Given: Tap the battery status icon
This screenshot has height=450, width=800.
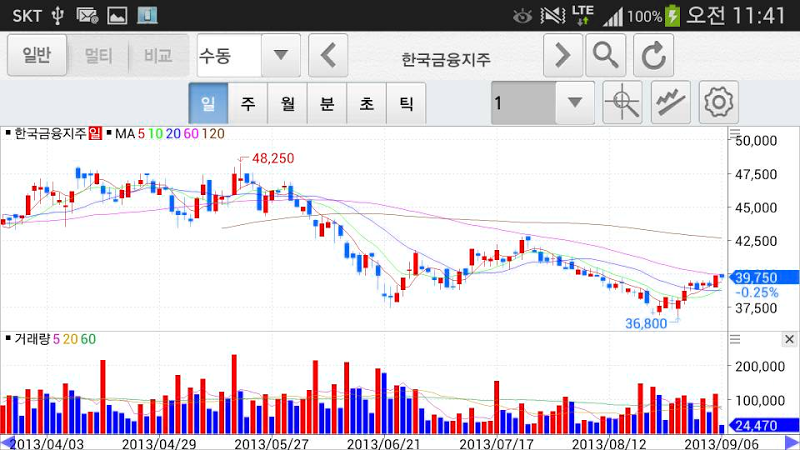Looking at the screenshot, I should 672,15.
